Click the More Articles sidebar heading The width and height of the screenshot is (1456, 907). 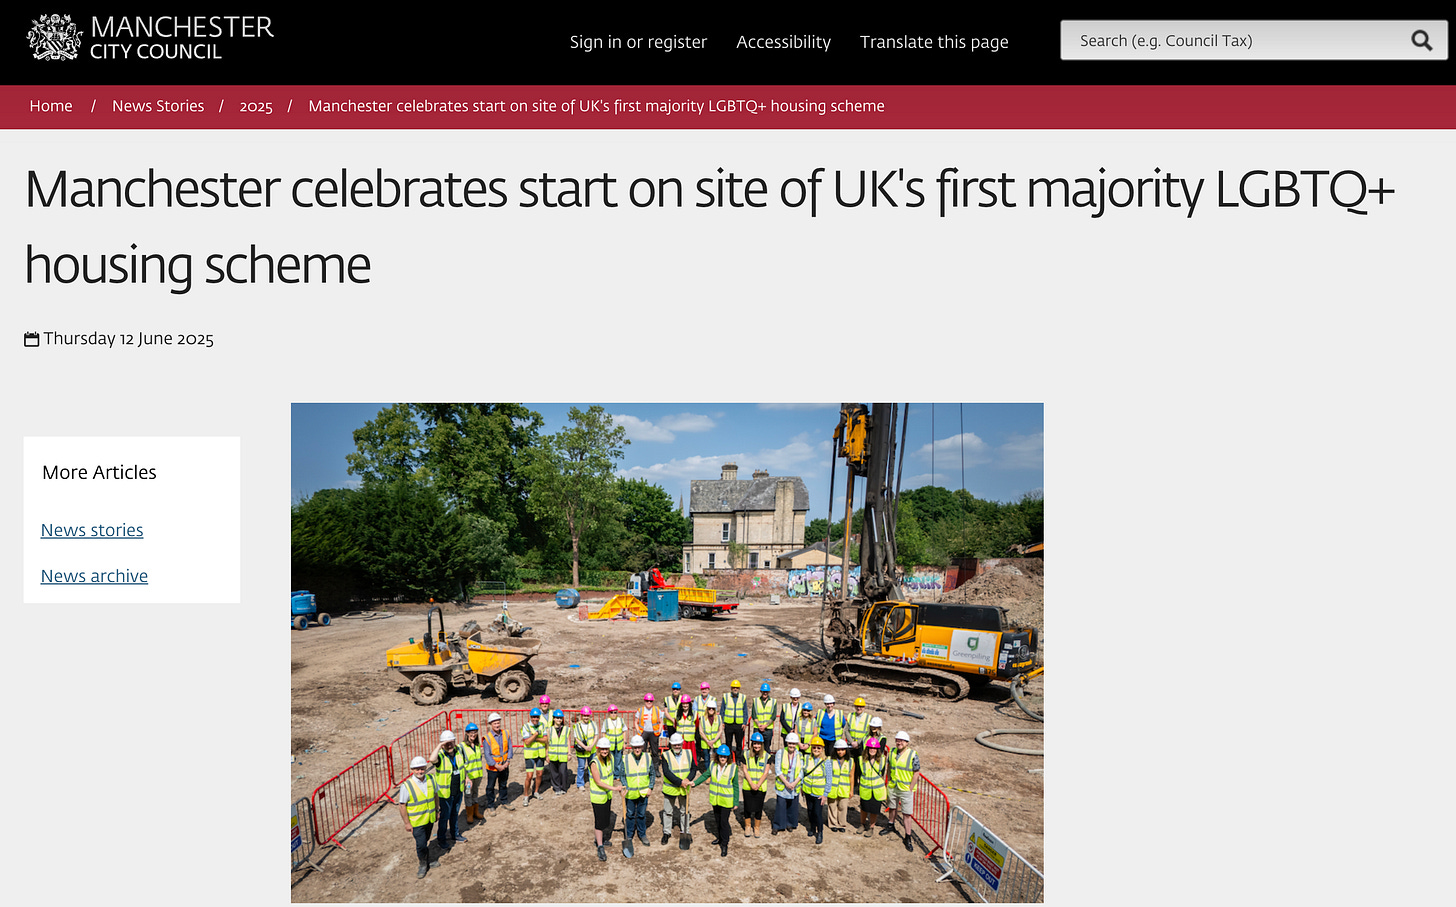(x=99, y=472)
